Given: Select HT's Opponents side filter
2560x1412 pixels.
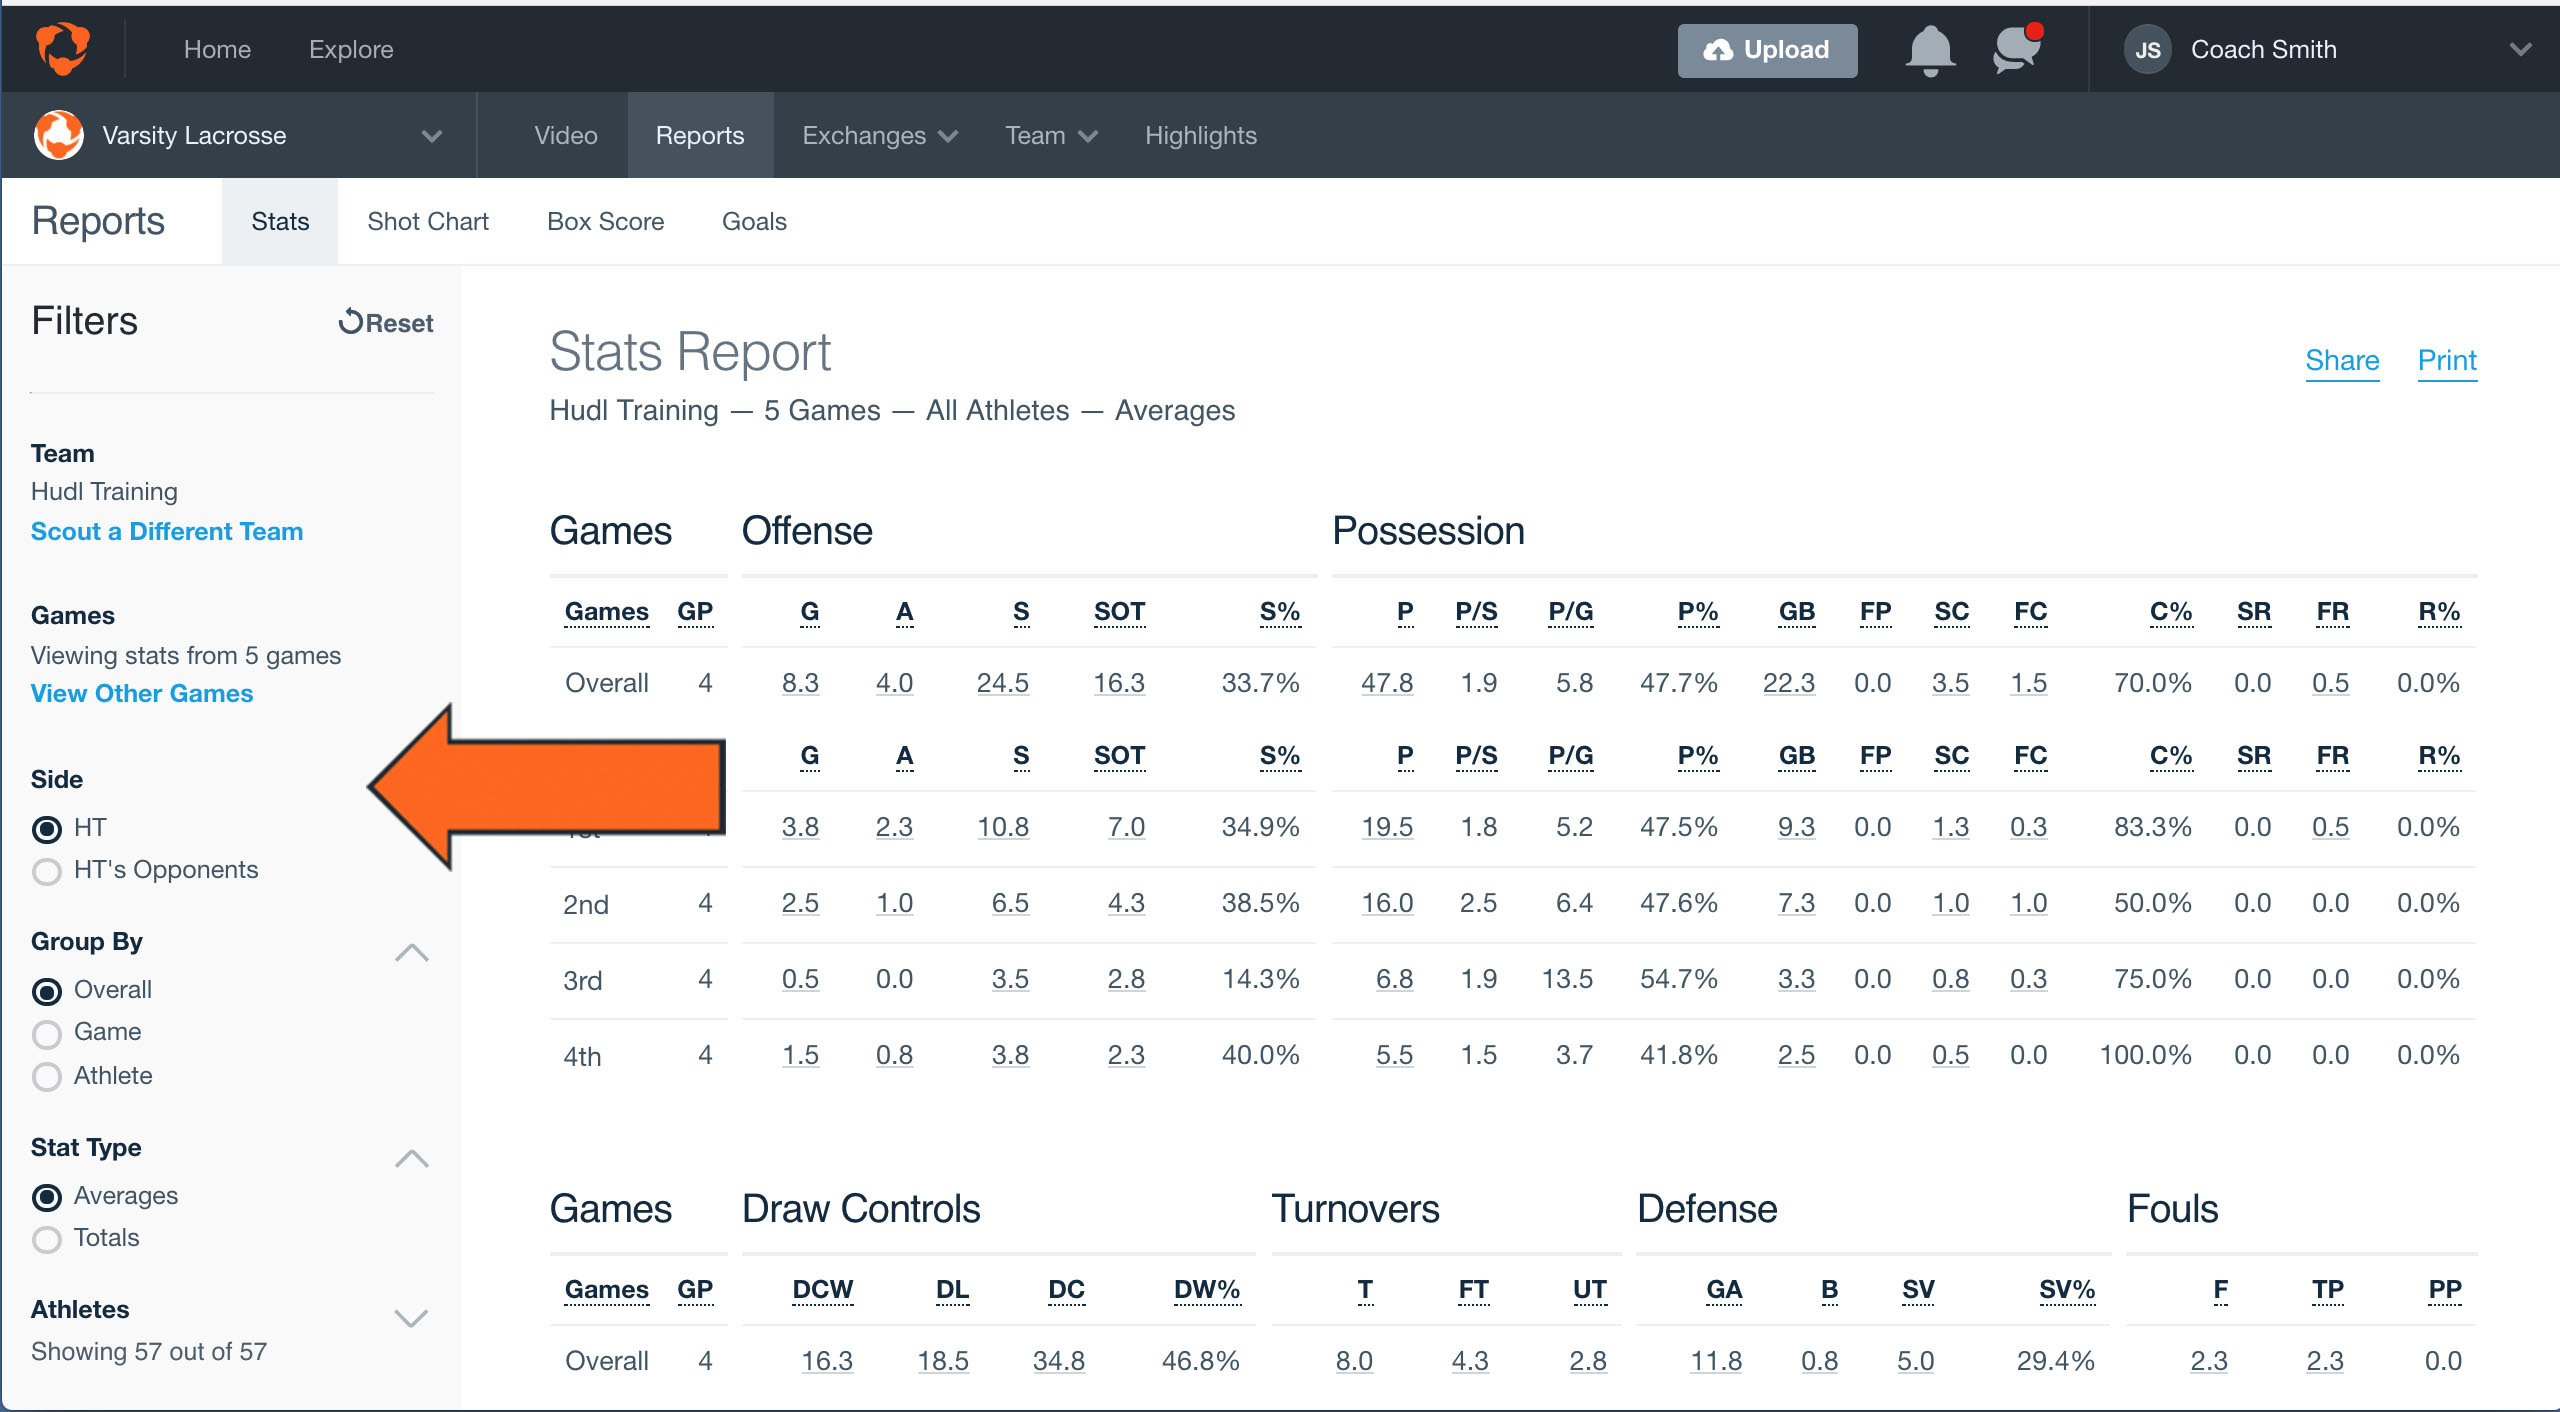Looking at the screenshot, I should click(46, 870).
